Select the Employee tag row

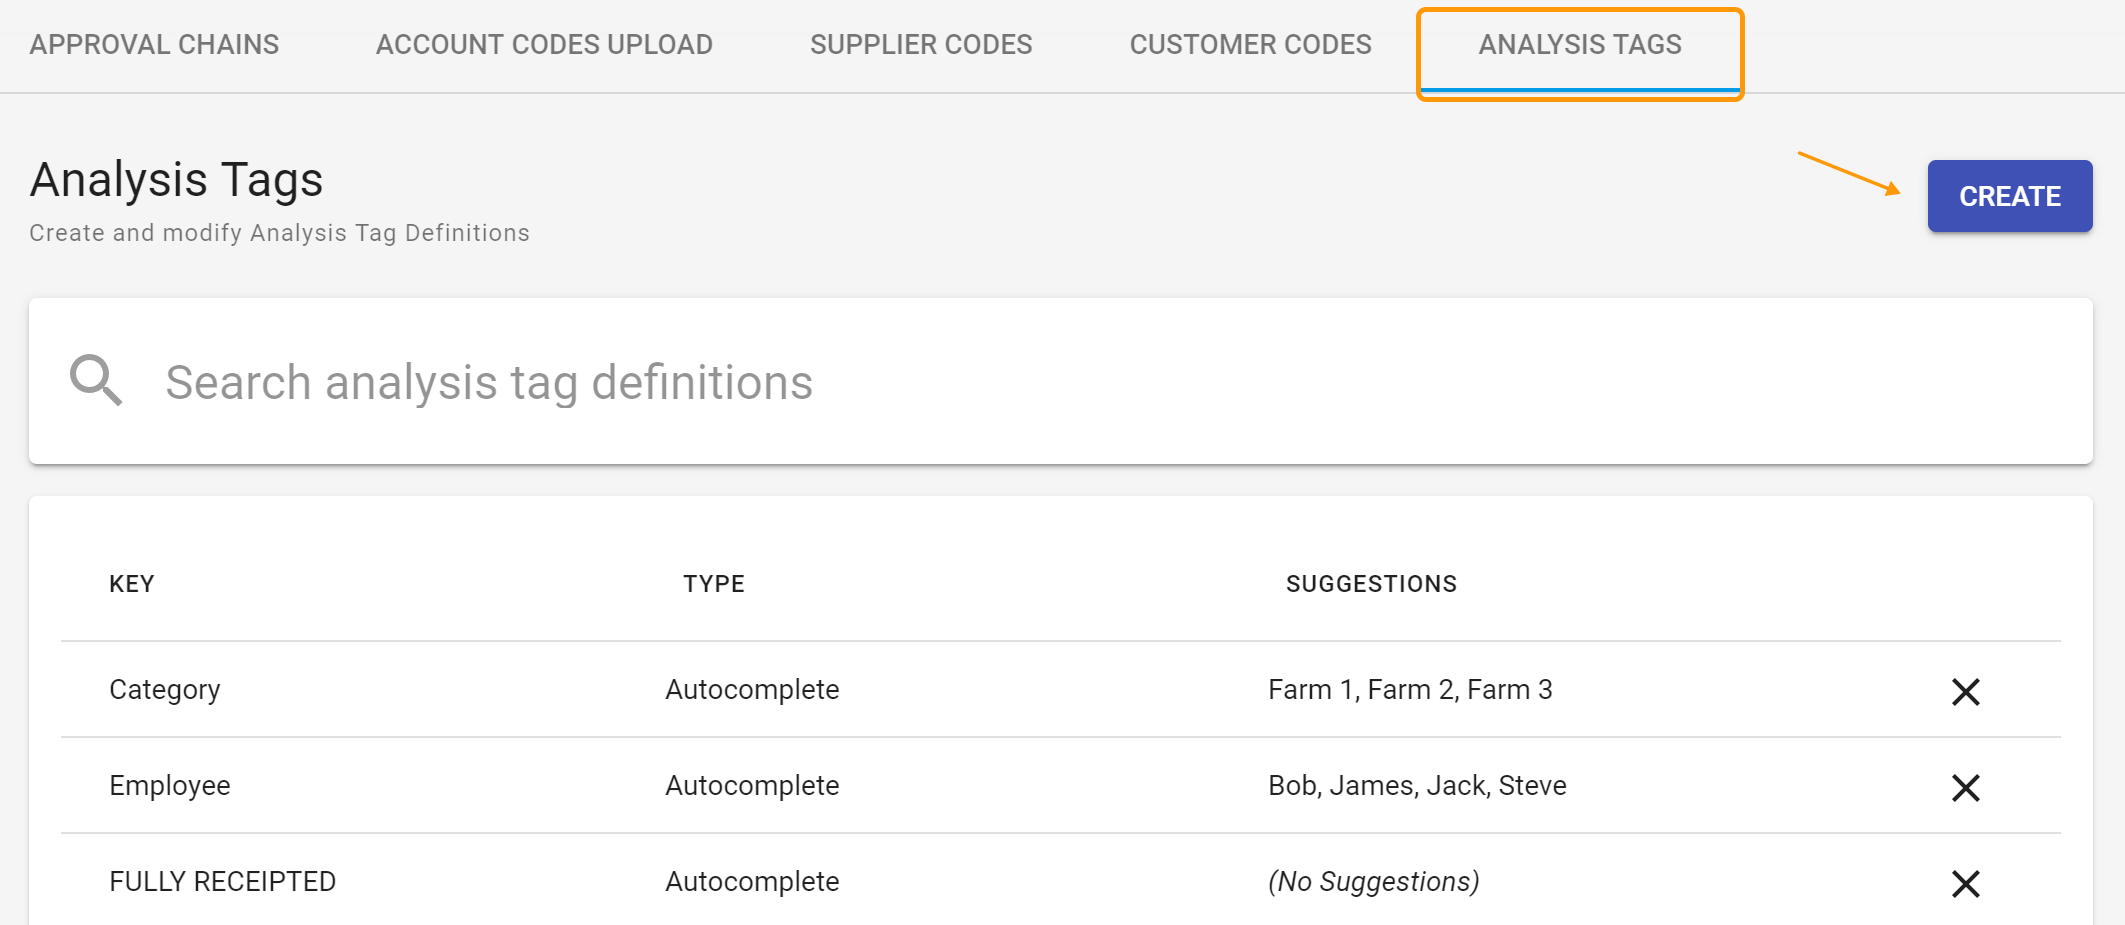[x=170, y=786]
